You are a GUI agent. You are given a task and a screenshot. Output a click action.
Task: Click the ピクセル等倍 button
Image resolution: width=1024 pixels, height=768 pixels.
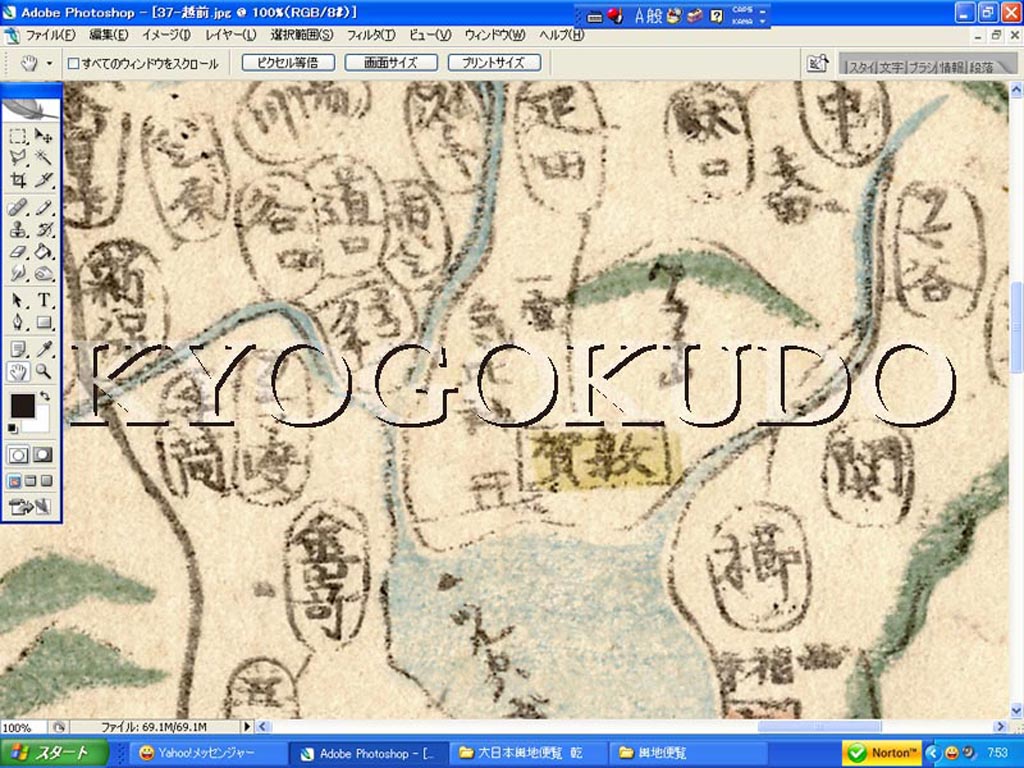point(288,63)
